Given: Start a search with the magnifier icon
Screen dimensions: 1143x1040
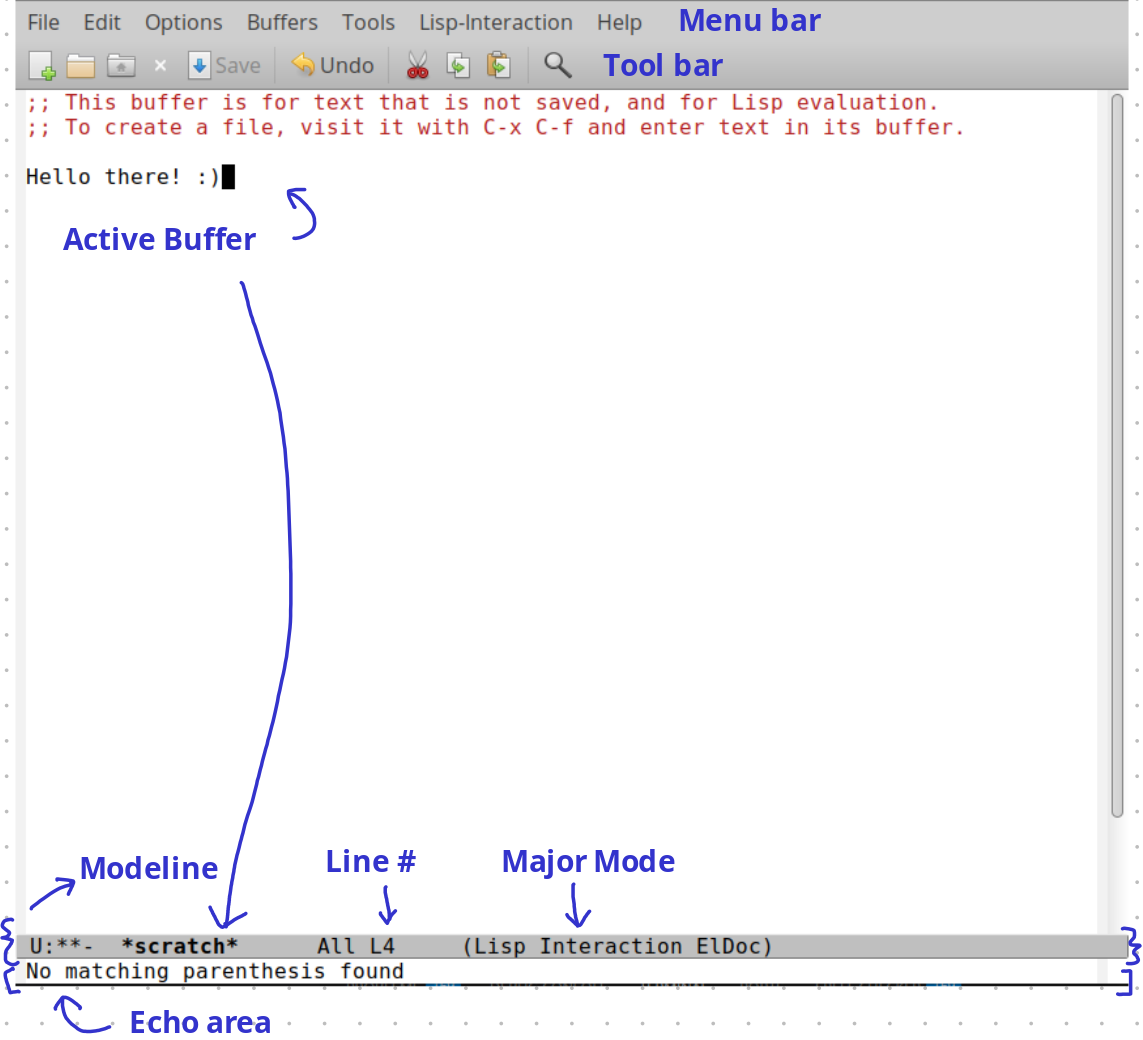Looking at the screenshot, I should pyautogui.click(x=557, y=64).
